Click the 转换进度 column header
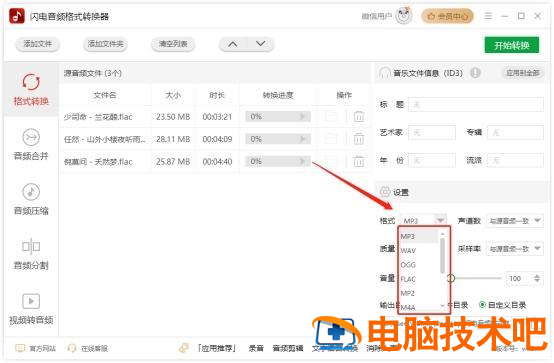The width and height of the screenshot is (554, 363). pyautogui.click(x=278, y=95)
